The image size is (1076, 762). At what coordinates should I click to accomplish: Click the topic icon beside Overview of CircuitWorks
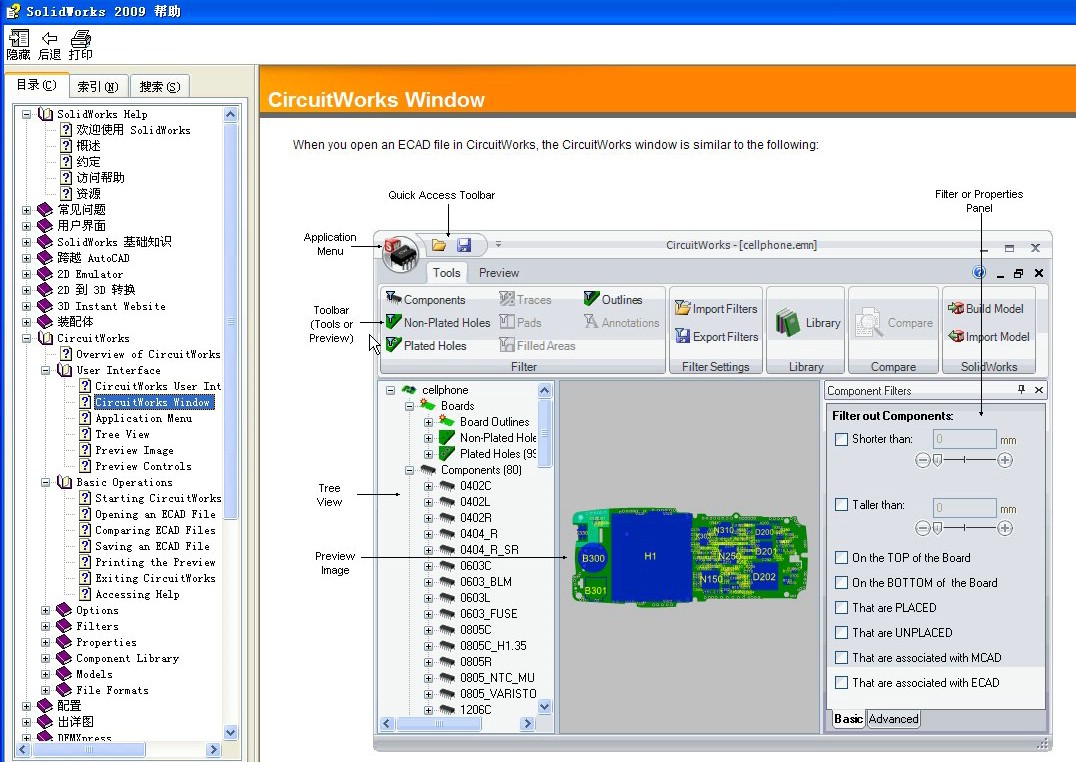coord(66,354)
